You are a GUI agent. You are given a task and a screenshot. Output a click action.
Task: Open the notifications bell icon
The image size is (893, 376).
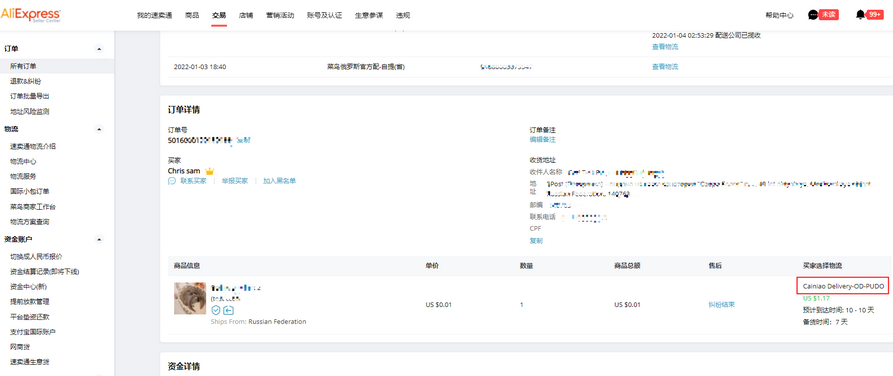[x=860, y=15]
